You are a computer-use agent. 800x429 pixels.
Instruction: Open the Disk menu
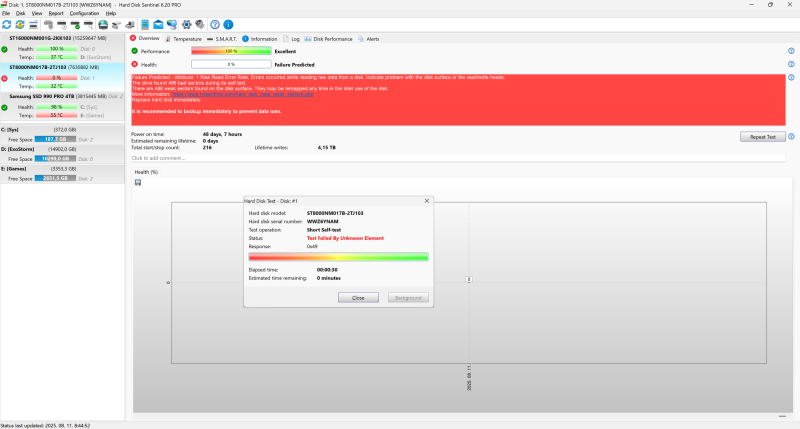(21, 13)
